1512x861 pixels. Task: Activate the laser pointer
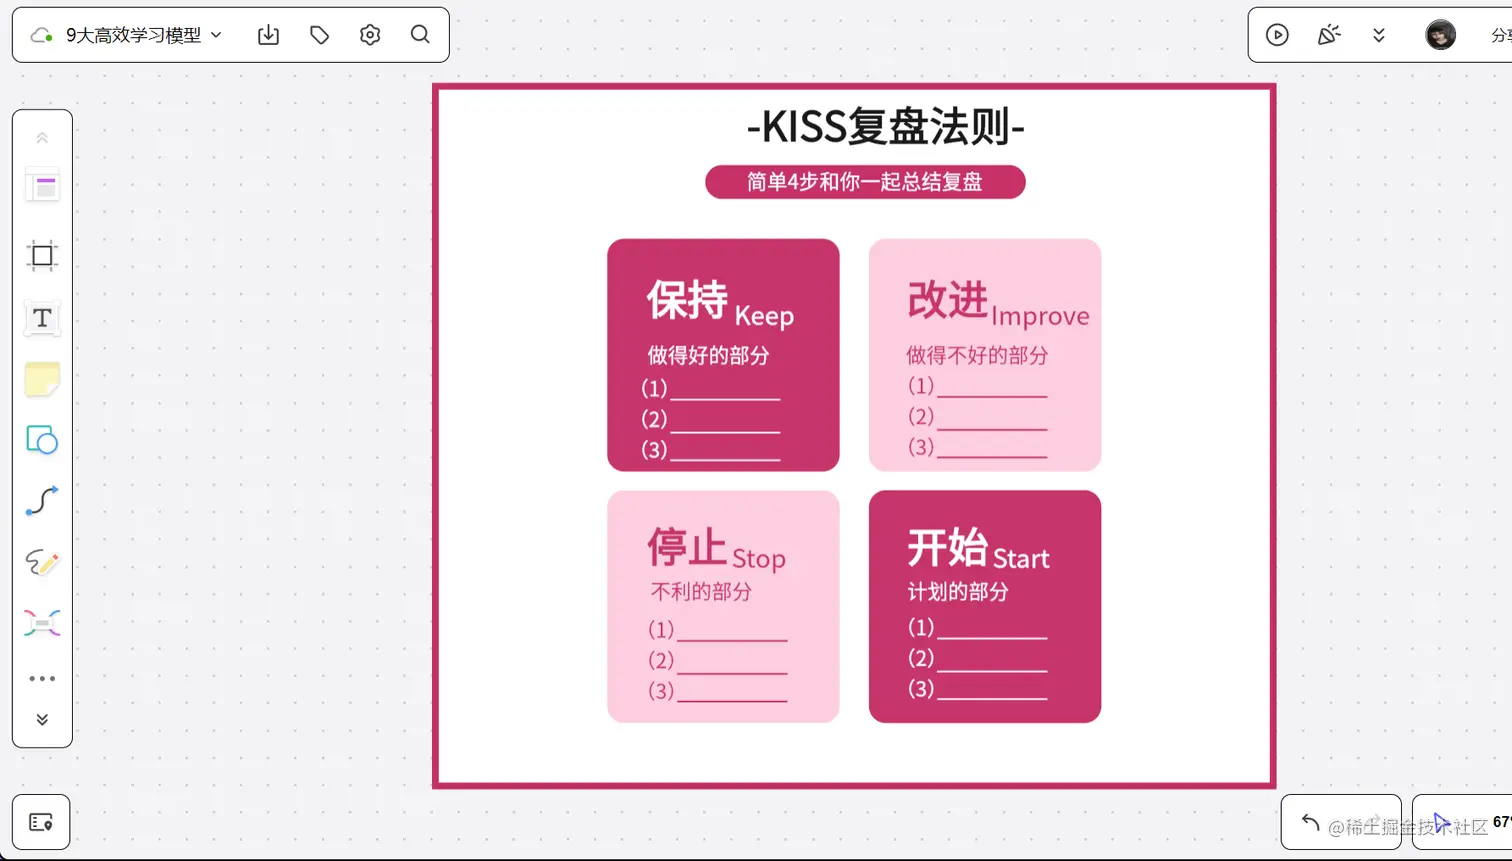click(1328, 34)
